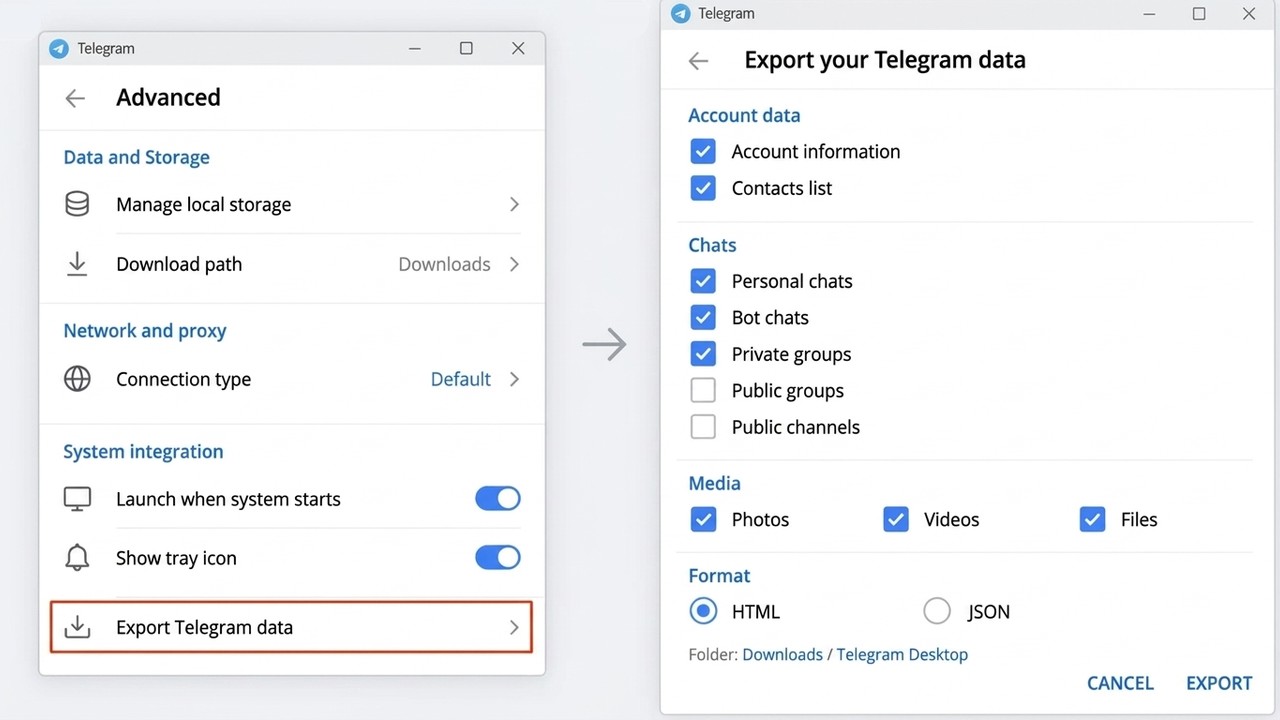Click Telegram logo in Export window title bar
Image resolution: width=1280 pixels, height=720 pixels.
click(681, 13)
